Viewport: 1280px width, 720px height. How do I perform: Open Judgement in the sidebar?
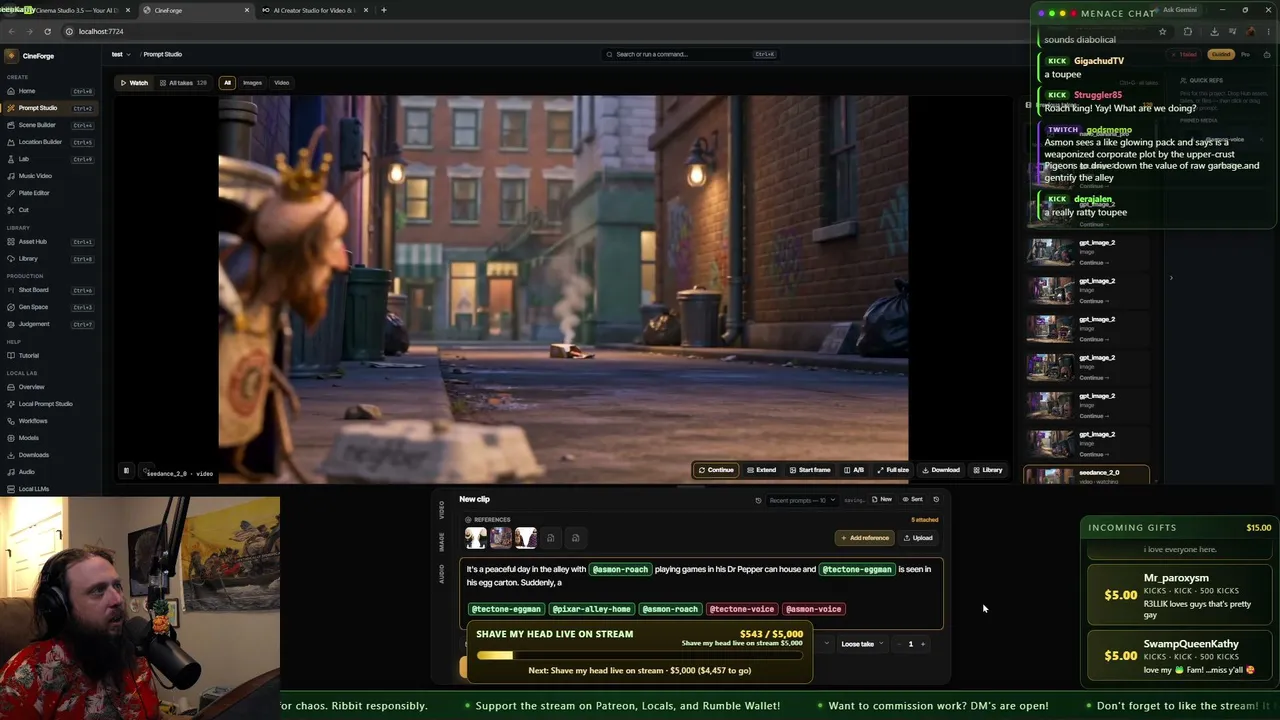click(50, 324)
